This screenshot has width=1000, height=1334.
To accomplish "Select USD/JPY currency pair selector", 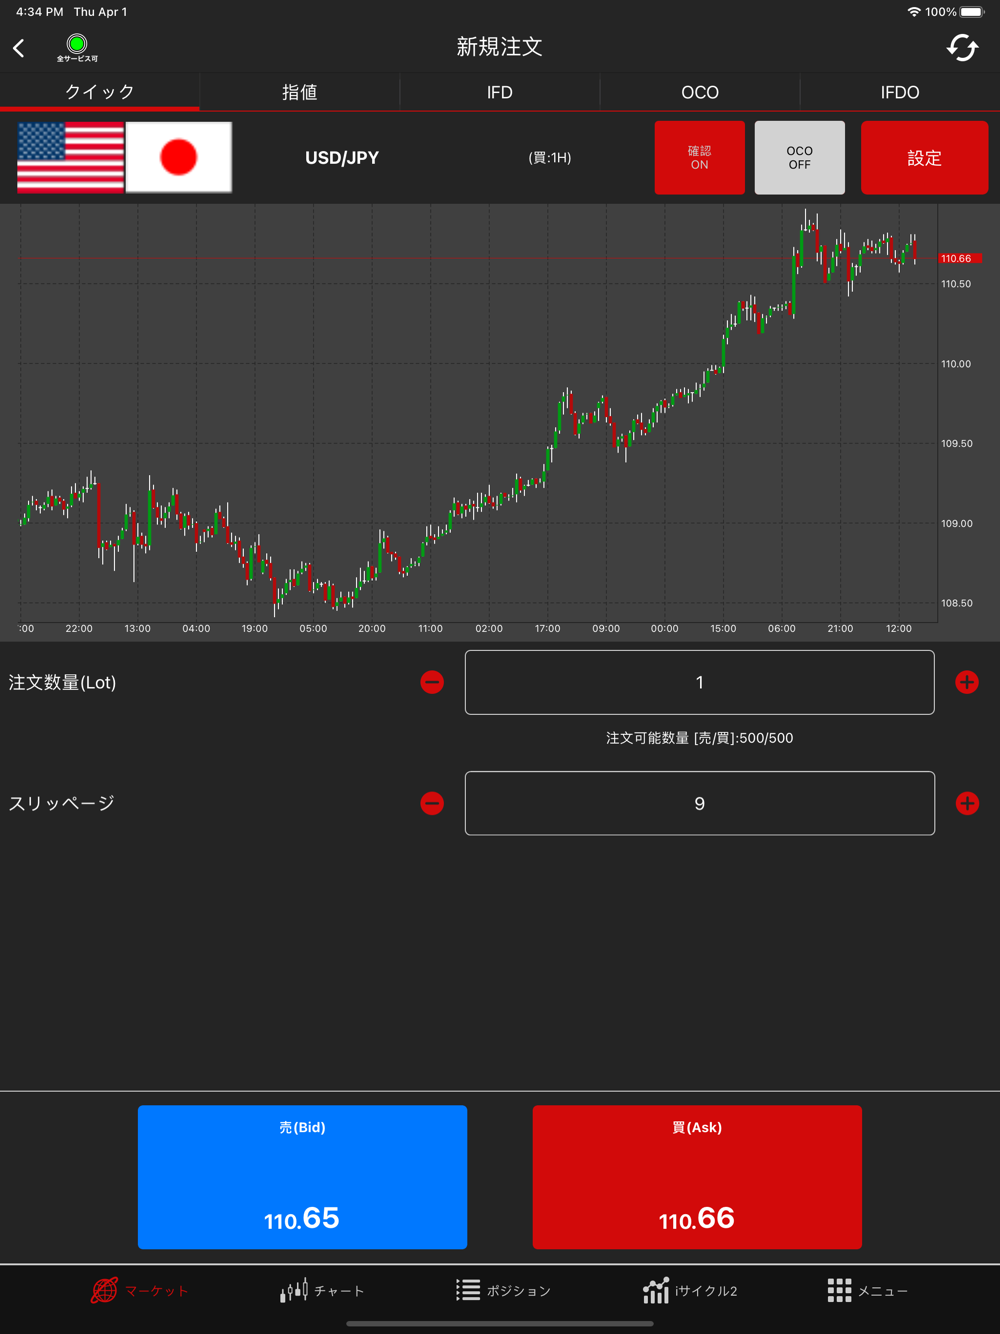I will [342, 158].
